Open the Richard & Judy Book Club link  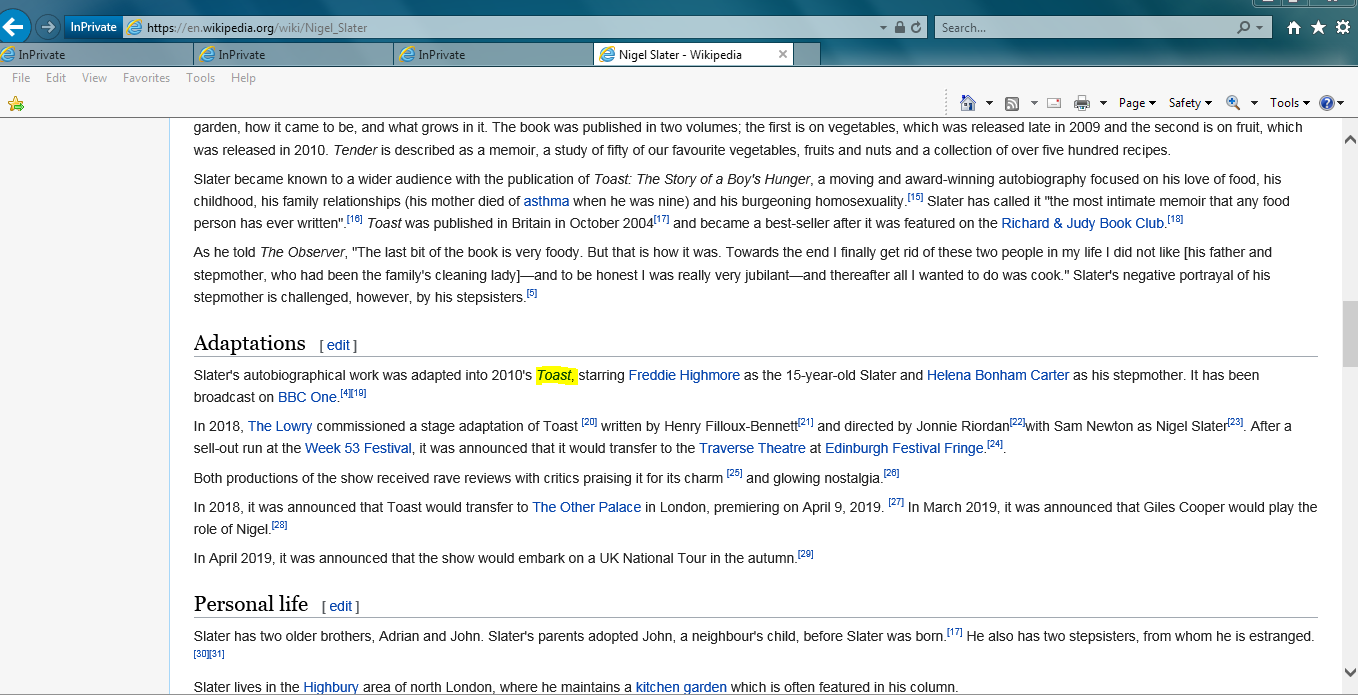[x=1083, y=223]
